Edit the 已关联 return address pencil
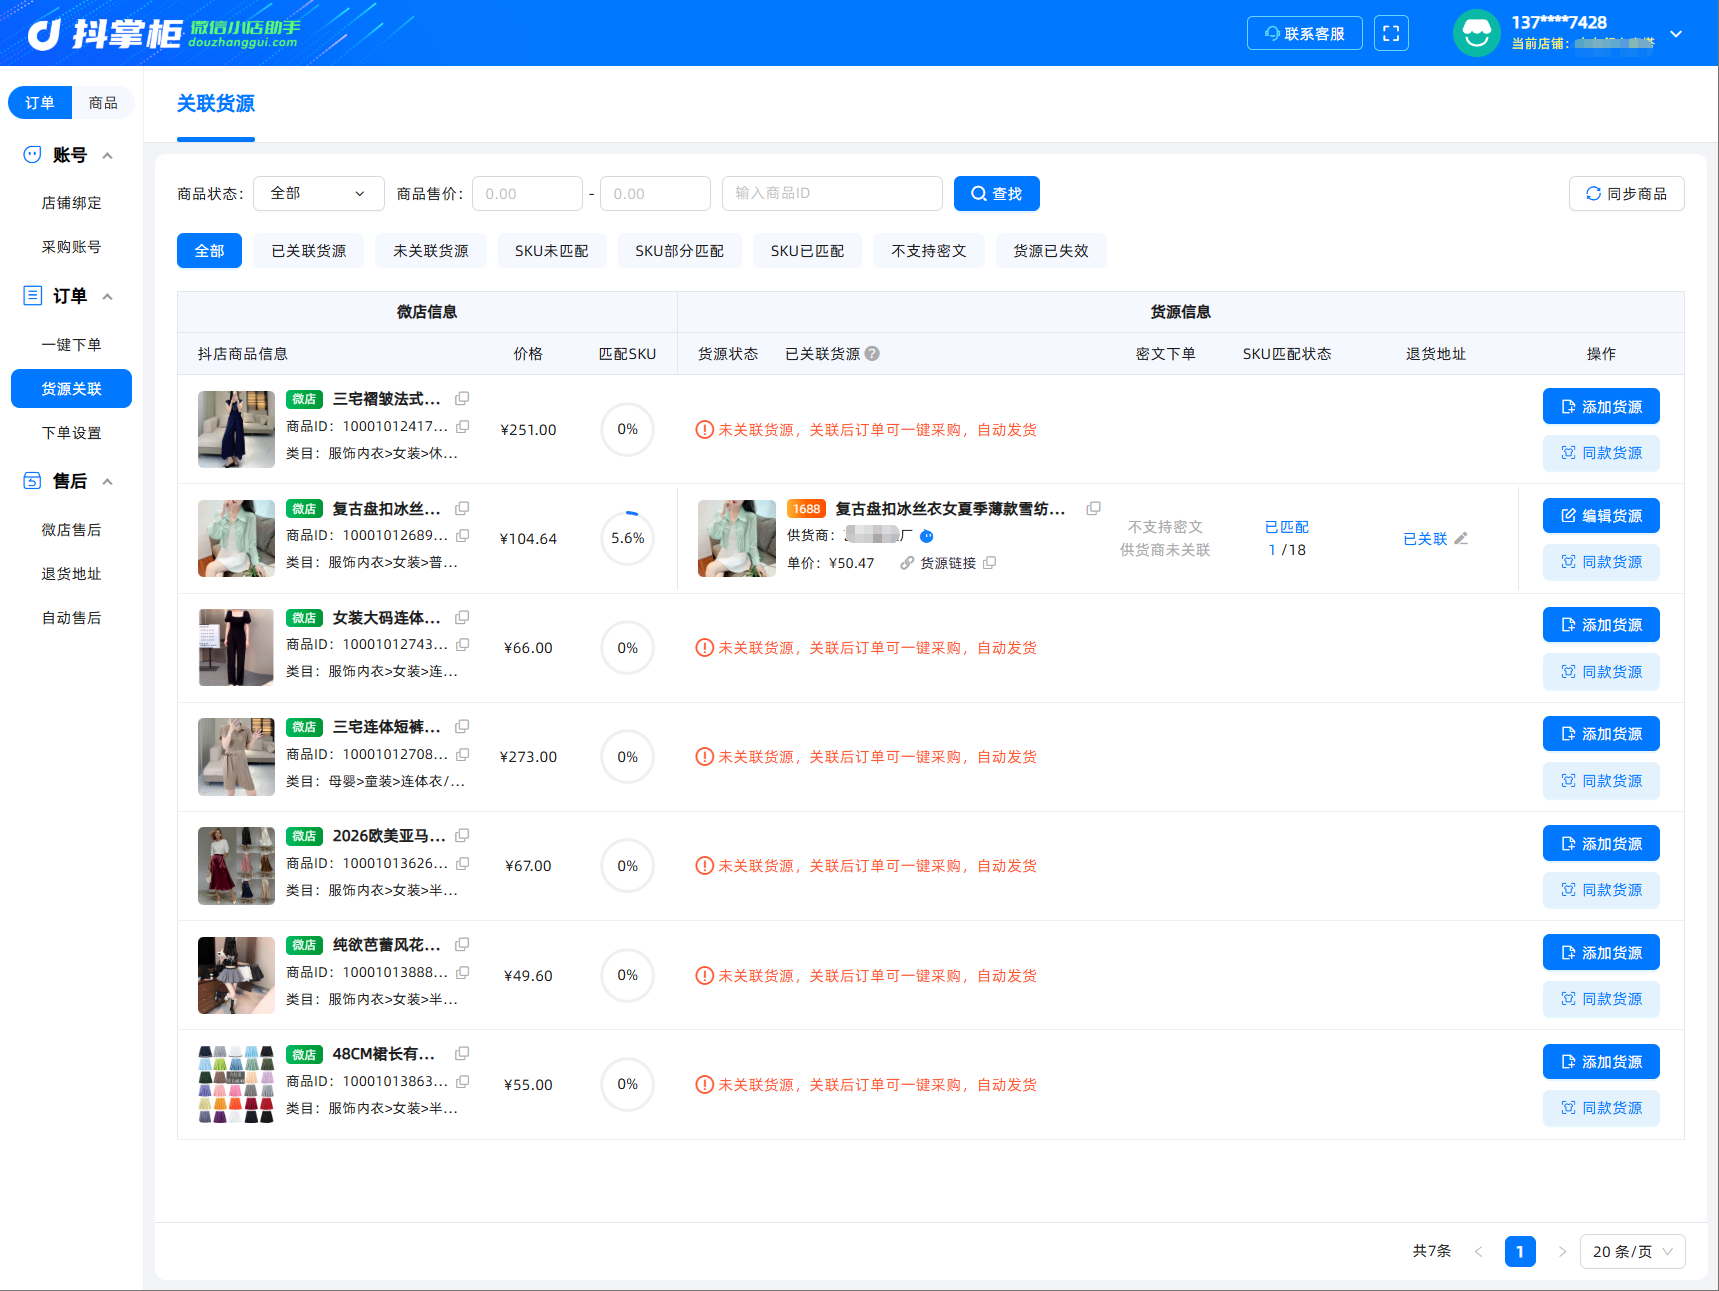1719x1291 pixels. click(x=1461, y=538)
